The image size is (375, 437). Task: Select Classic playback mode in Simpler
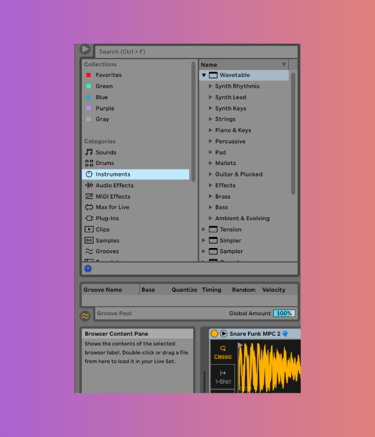click(223, 352)
